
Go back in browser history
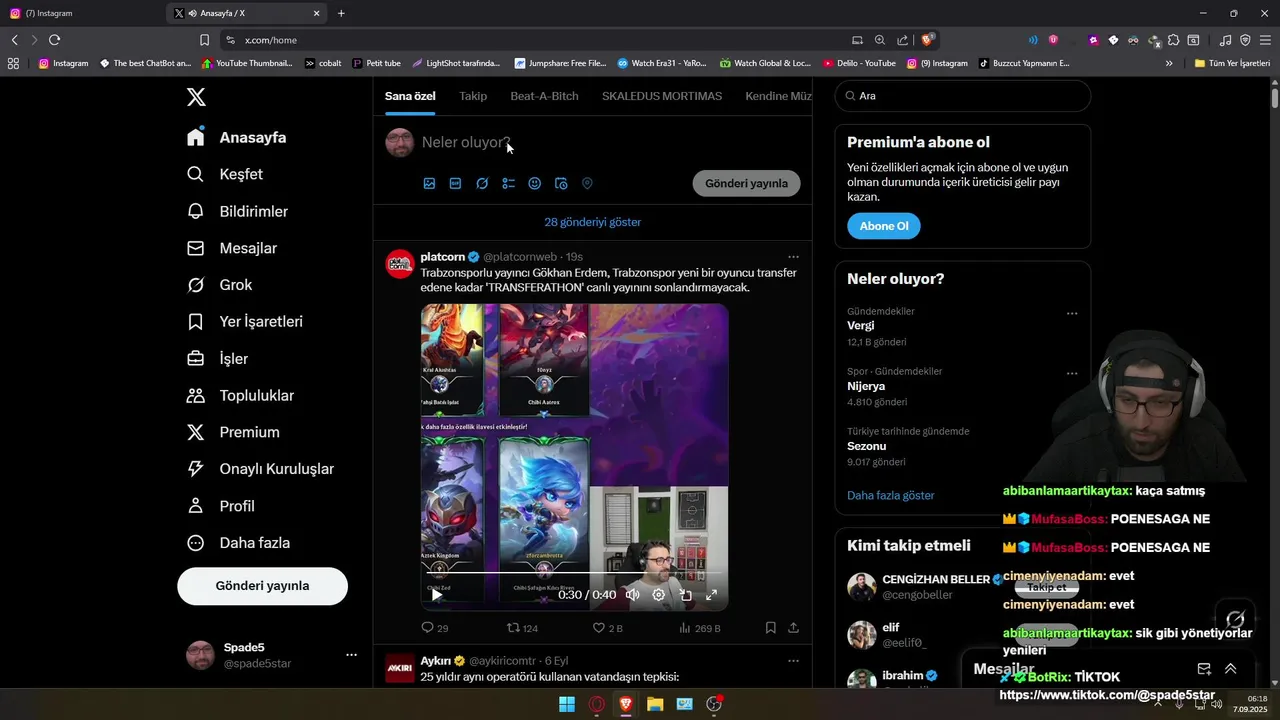click(x=14, y=40)
